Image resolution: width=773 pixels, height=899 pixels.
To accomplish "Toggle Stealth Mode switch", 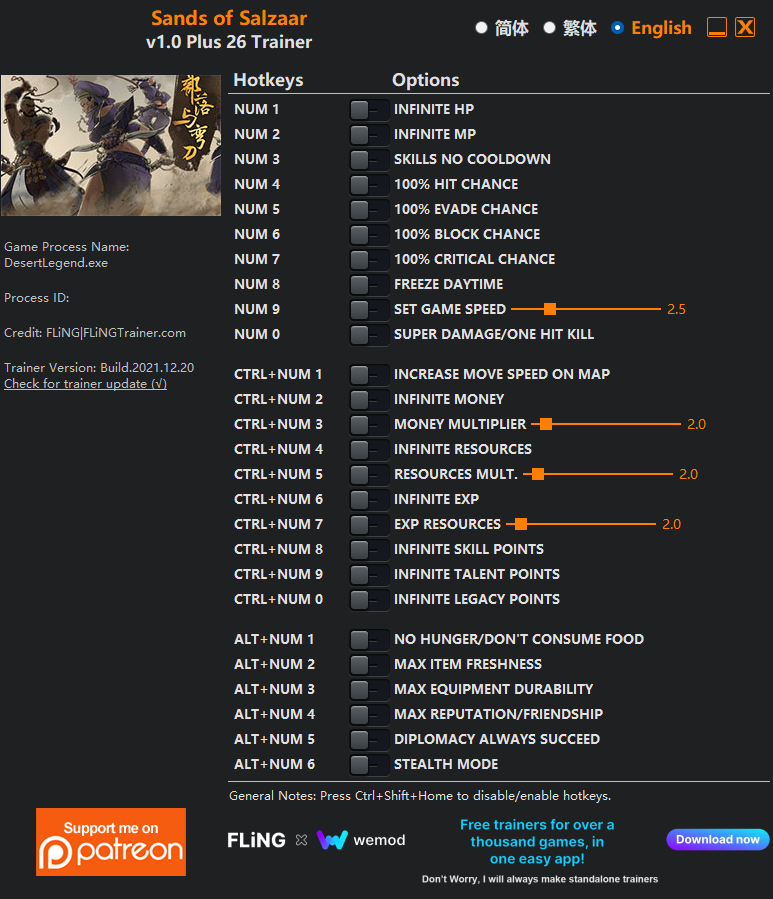I will pos(369,764).
